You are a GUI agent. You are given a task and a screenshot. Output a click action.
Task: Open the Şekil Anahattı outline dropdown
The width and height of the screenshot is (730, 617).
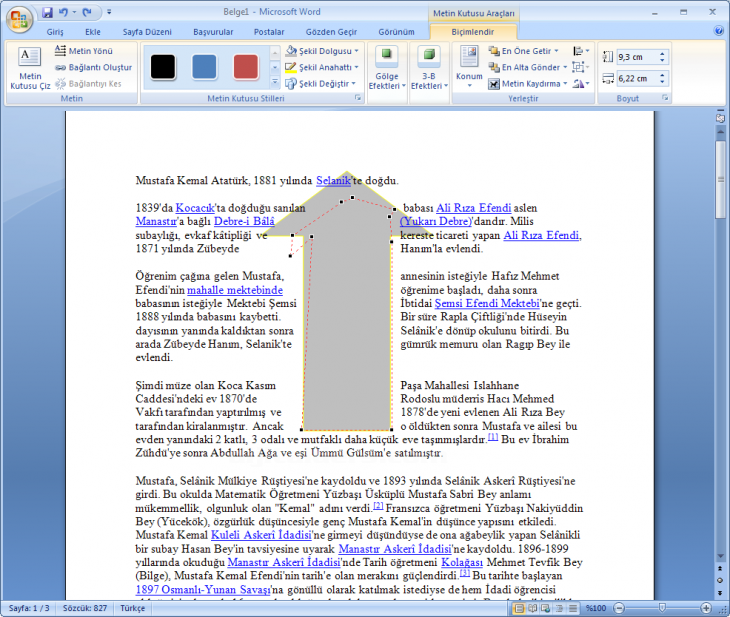click(x=322, y=67)
